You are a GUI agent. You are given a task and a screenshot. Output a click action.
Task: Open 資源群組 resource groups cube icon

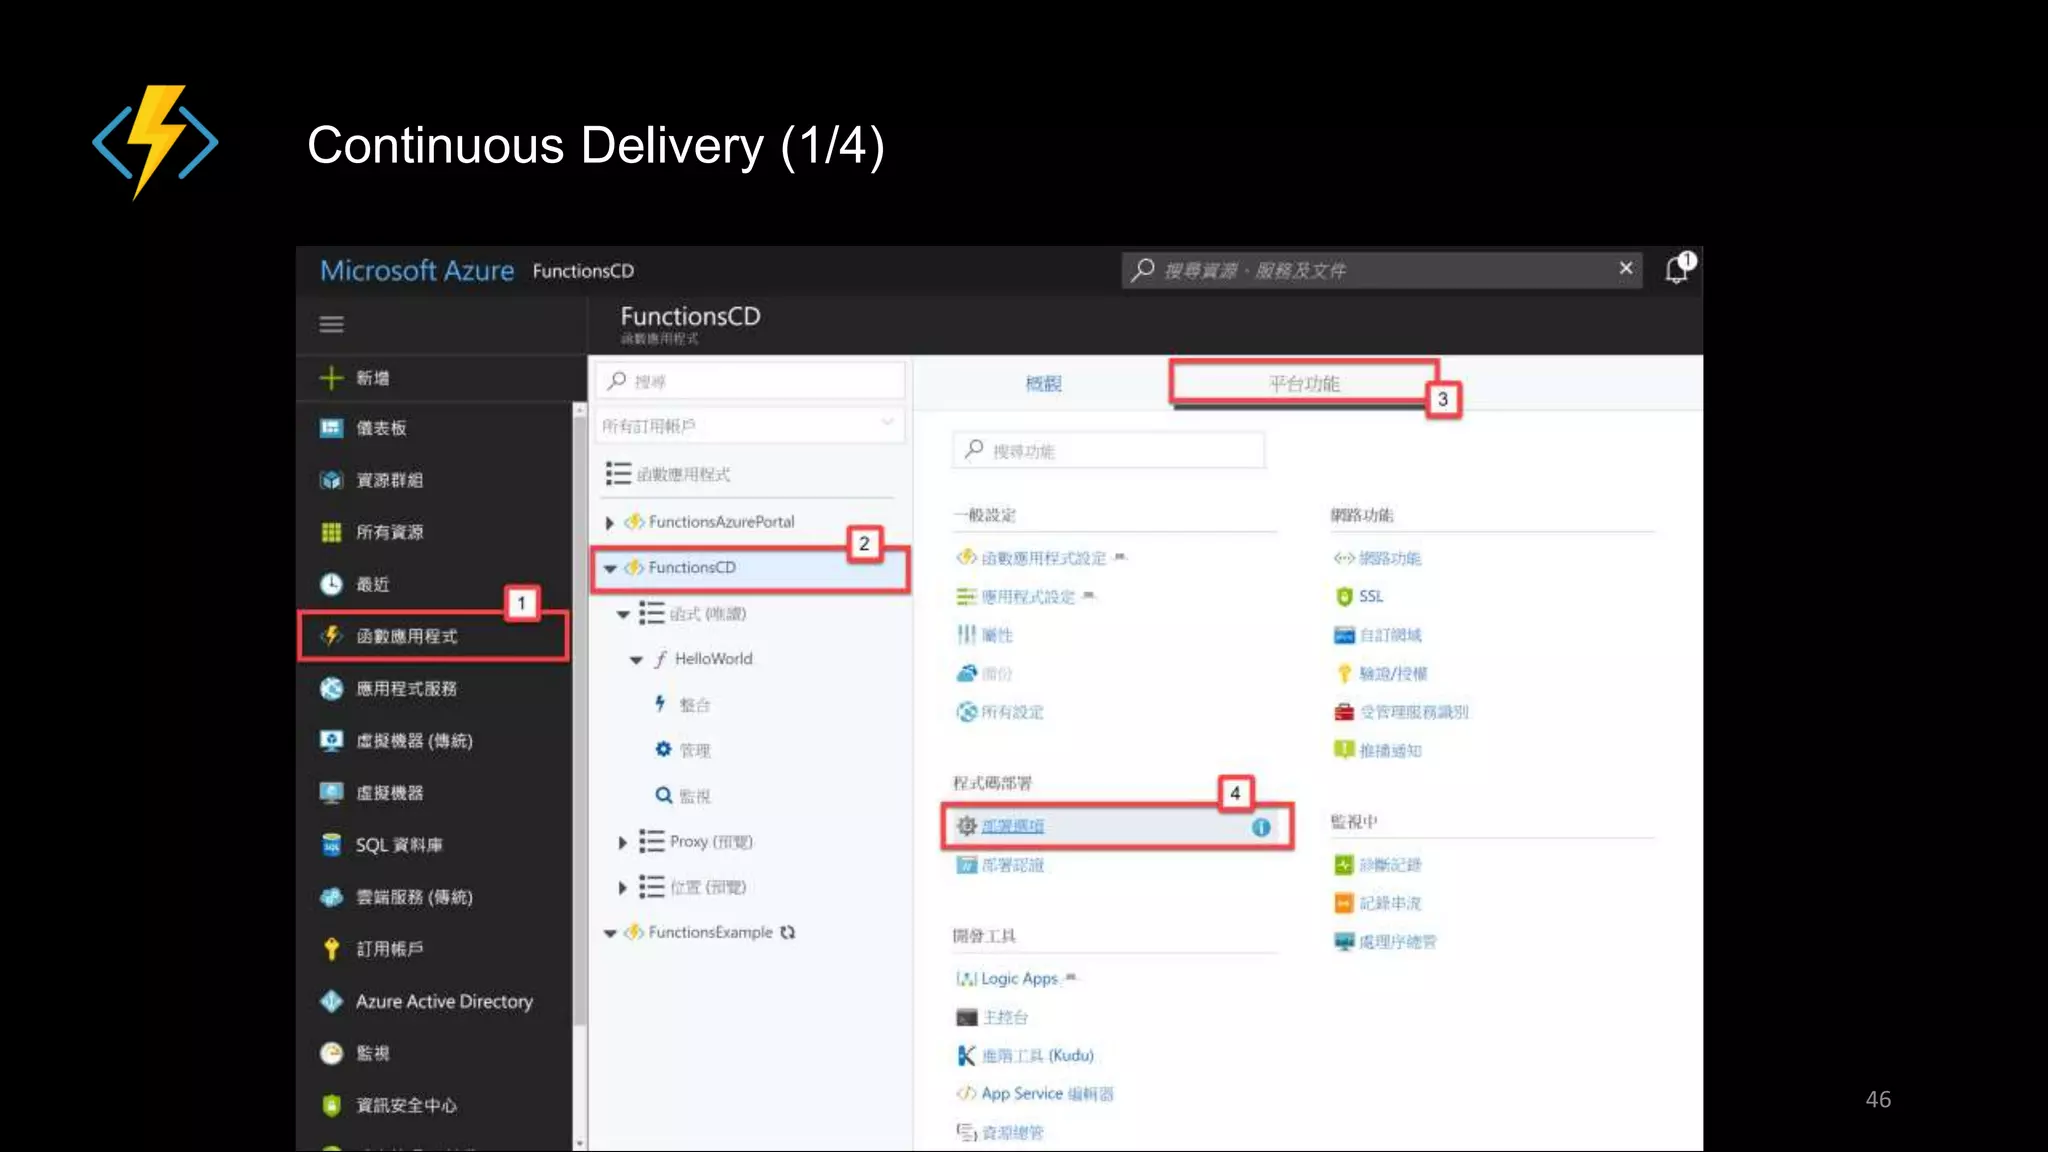[331, 480]
